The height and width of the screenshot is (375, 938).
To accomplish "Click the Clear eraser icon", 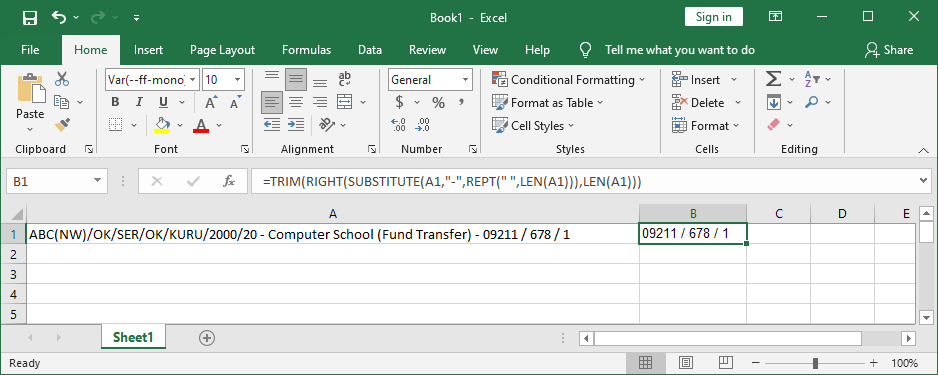I will 773,125.
